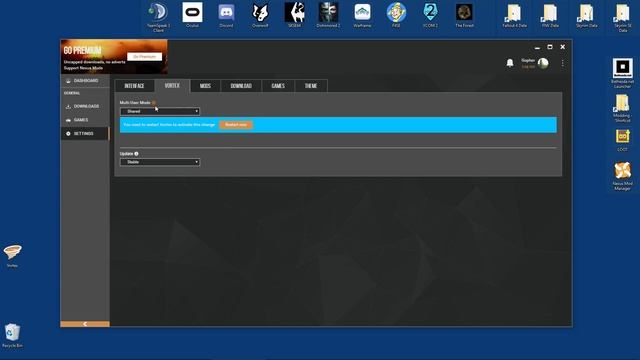Select the F4SE Vault Boy desktop icon
Viewport: 640px width, 360px height.
396,15
